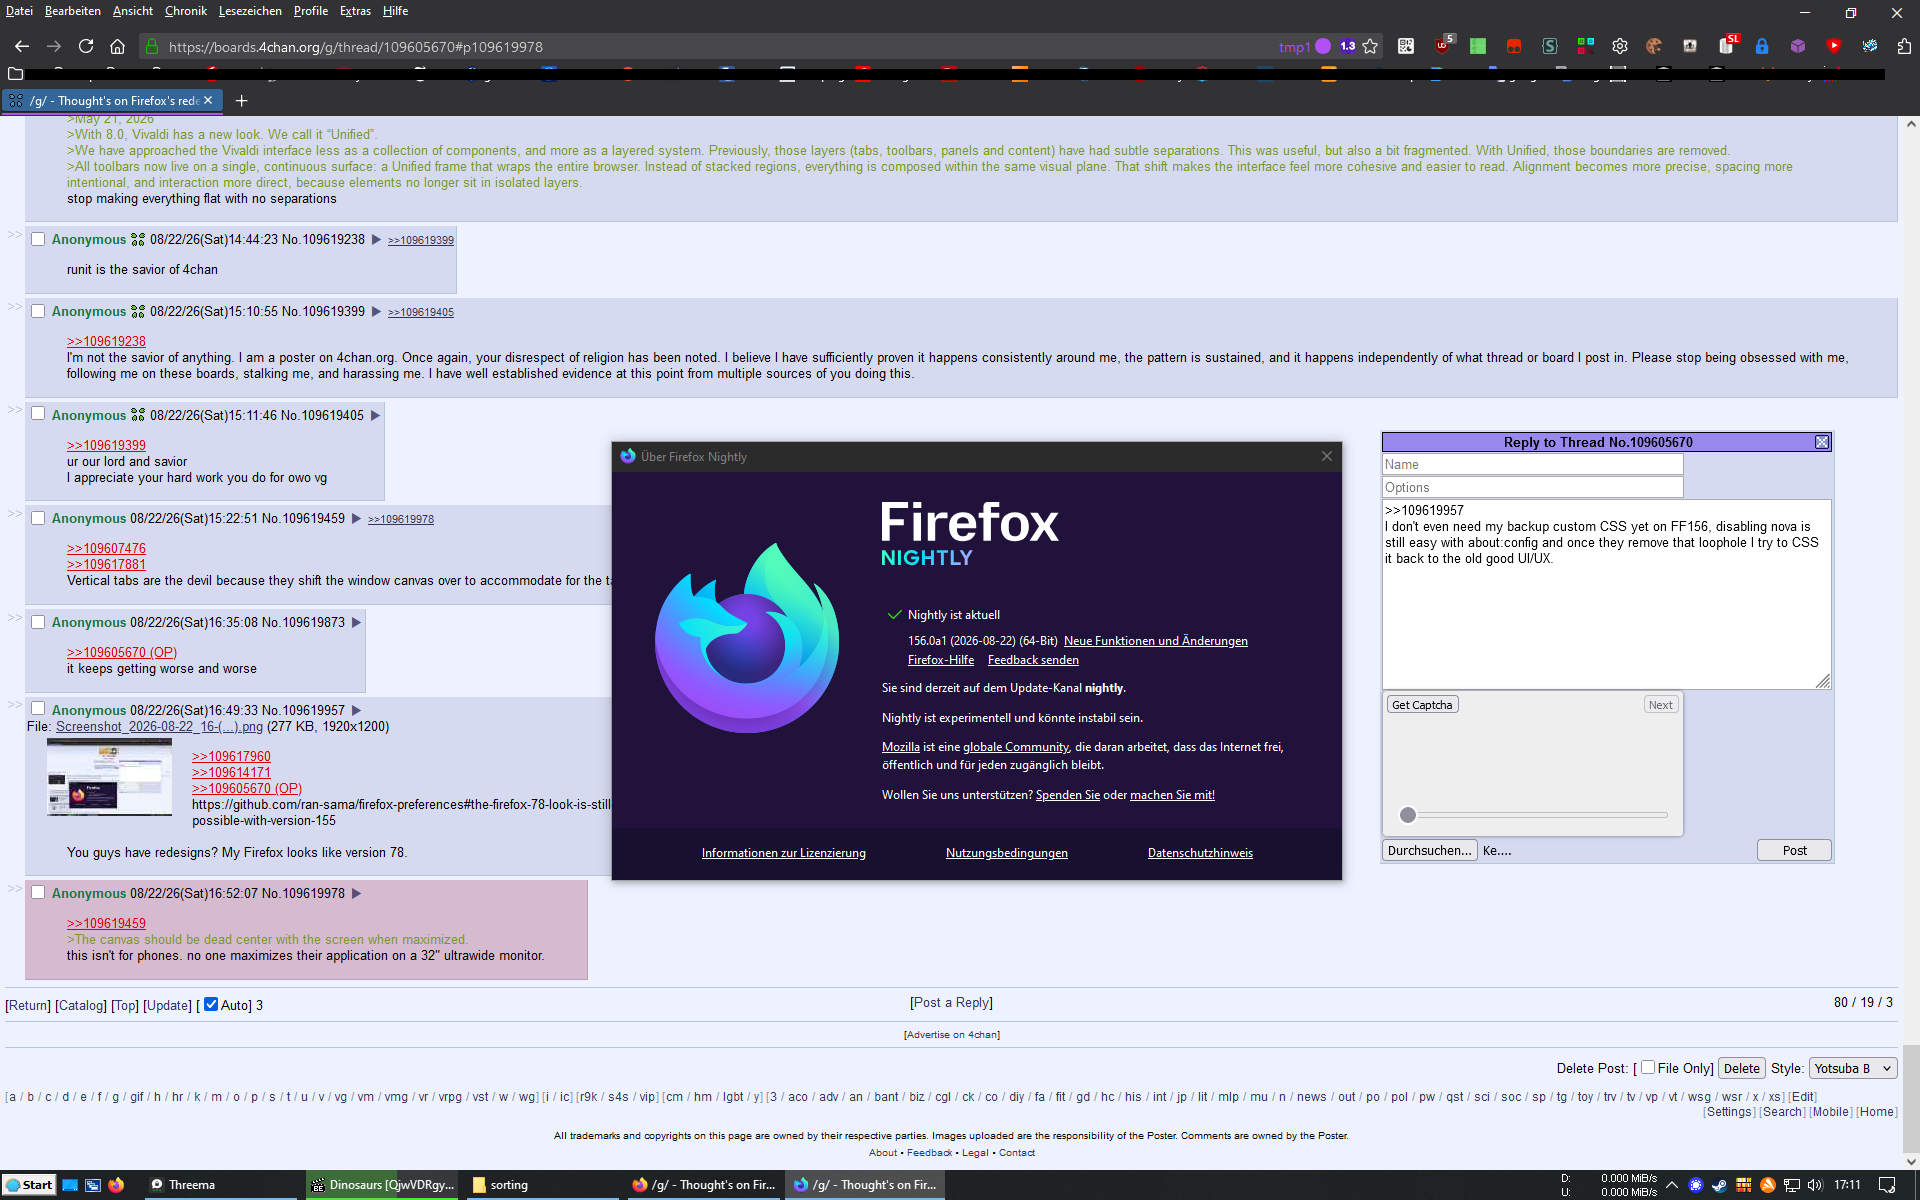
Task: Open the post menu arrow for No.109619957
Action: (356, 711)
